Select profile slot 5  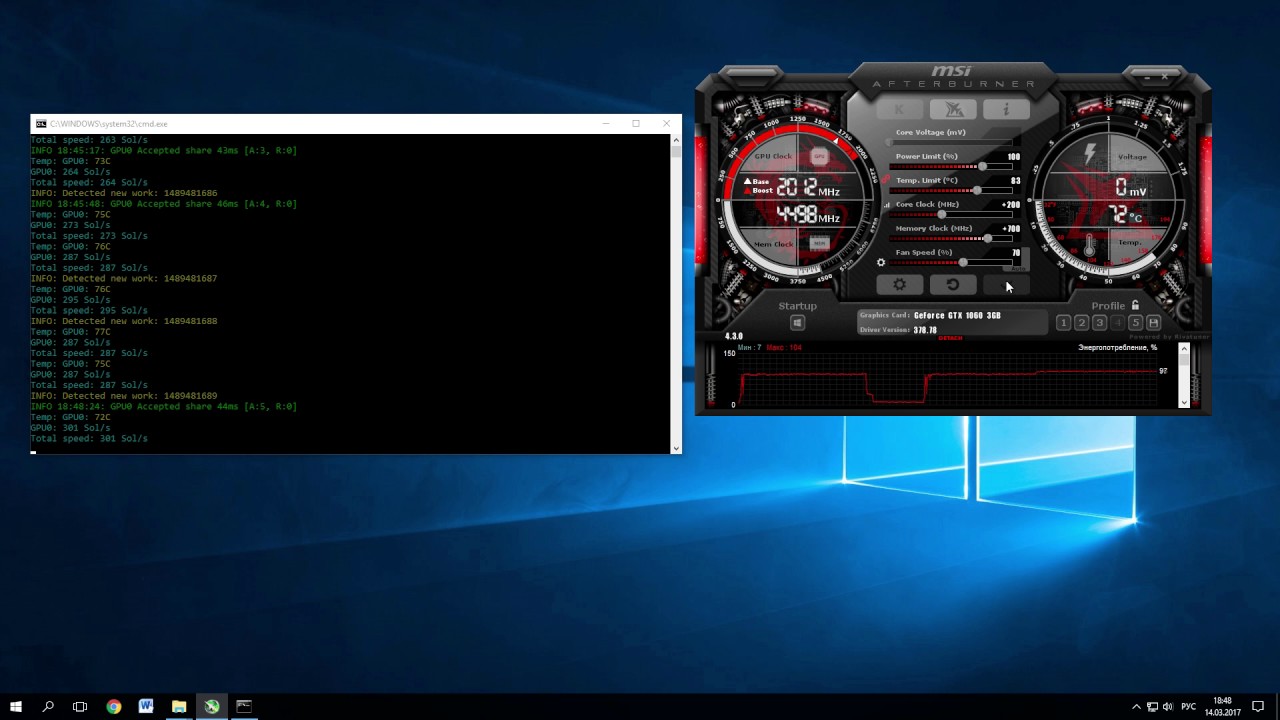tap(1135, 323)
